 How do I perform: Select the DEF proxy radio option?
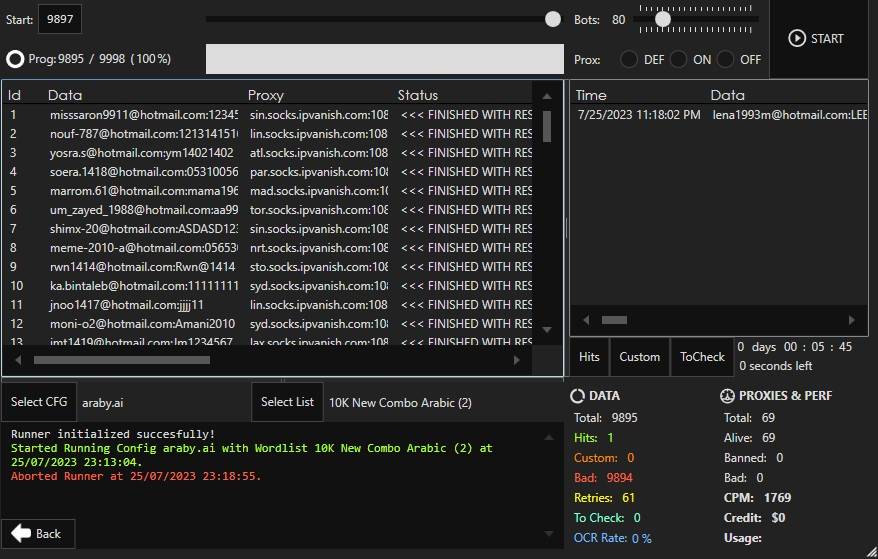(x=629, y=59)
